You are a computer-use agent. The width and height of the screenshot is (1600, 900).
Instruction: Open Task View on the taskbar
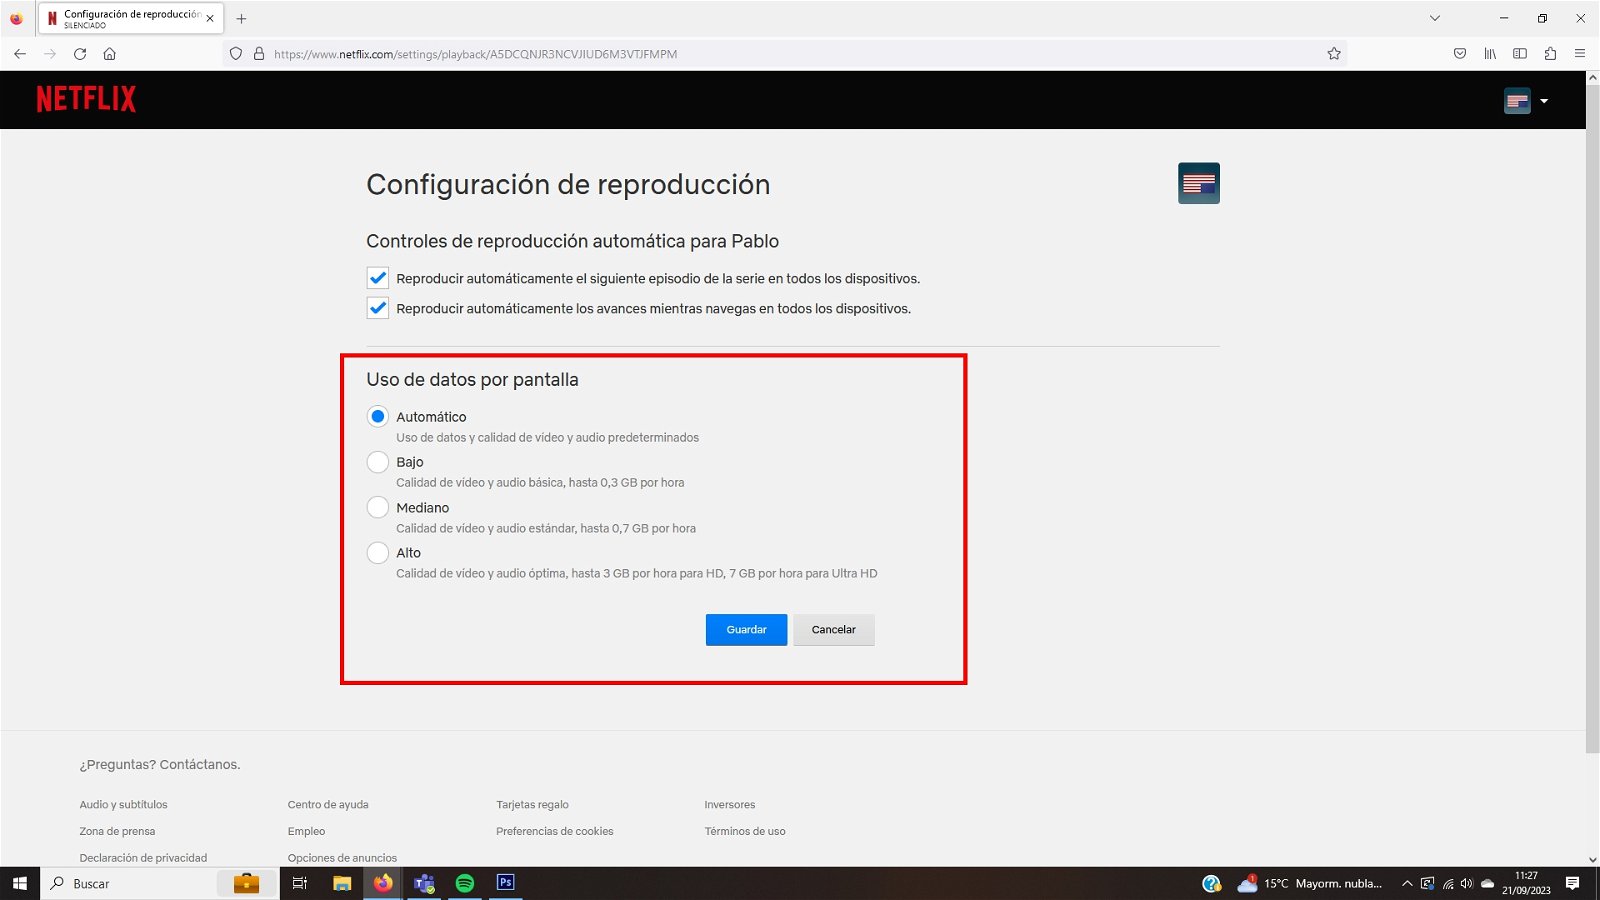coord(299,883)
